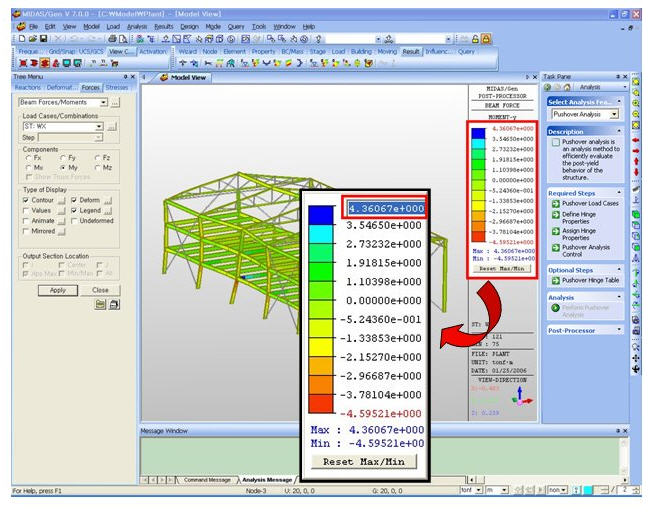
Task: Open the m length unit dropdown in status bar
Action: (x=504, y=490)
